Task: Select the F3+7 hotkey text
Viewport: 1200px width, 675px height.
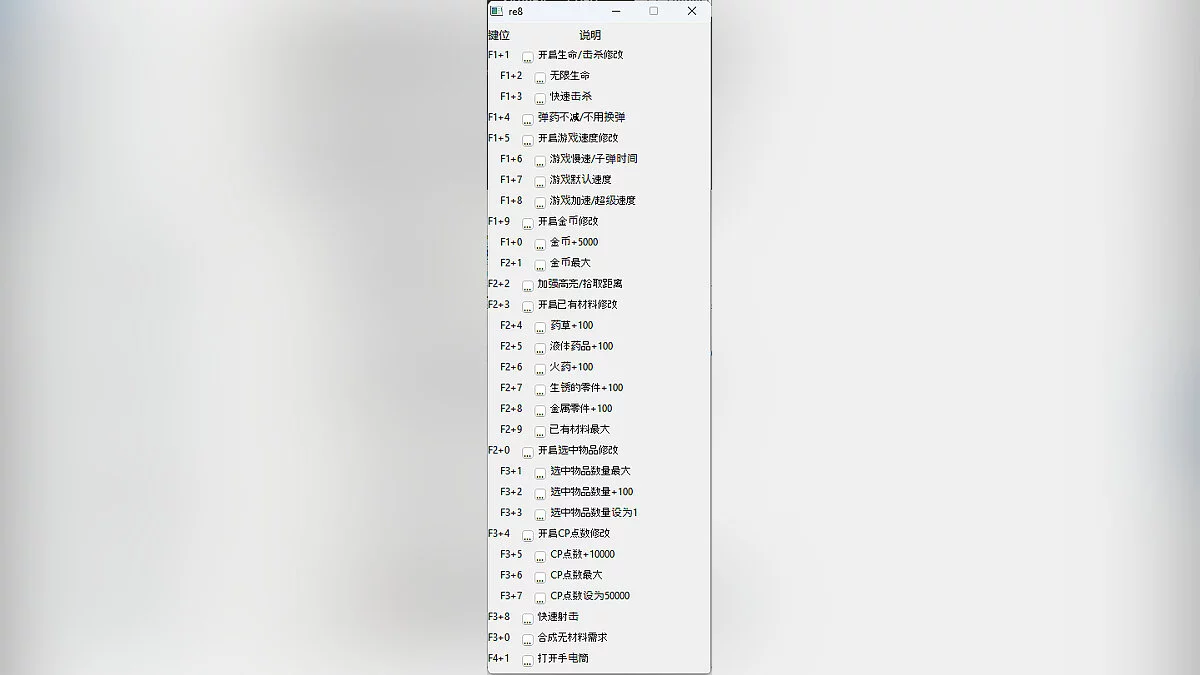Action: tap(511, 596)
